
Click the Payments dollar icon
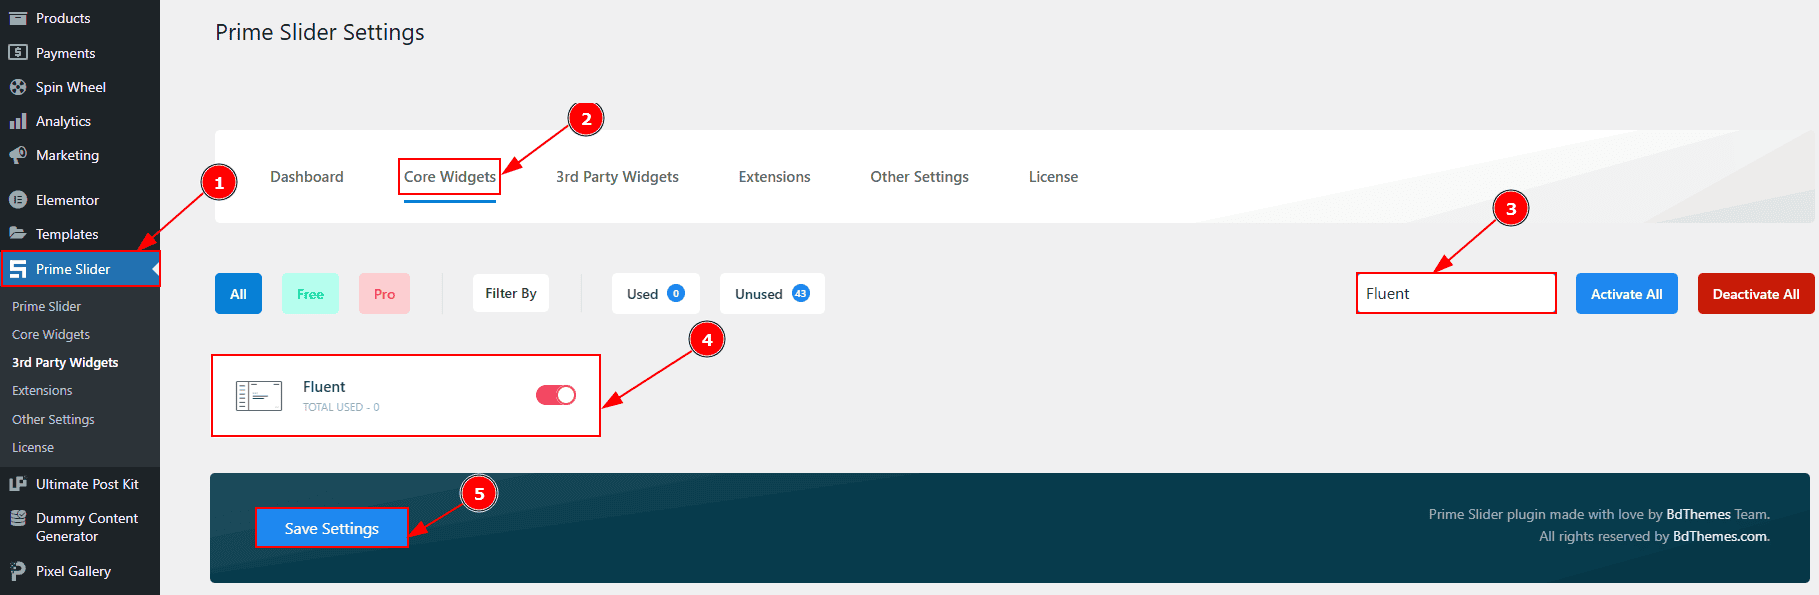pos(18,52)
